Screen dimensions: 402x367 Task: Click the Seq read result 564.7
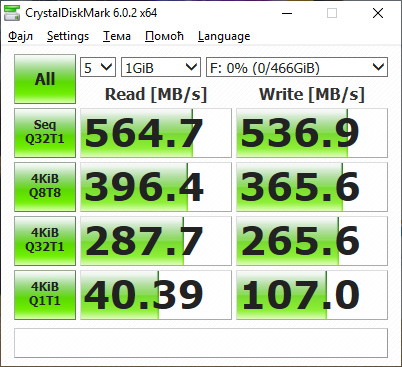156,133
